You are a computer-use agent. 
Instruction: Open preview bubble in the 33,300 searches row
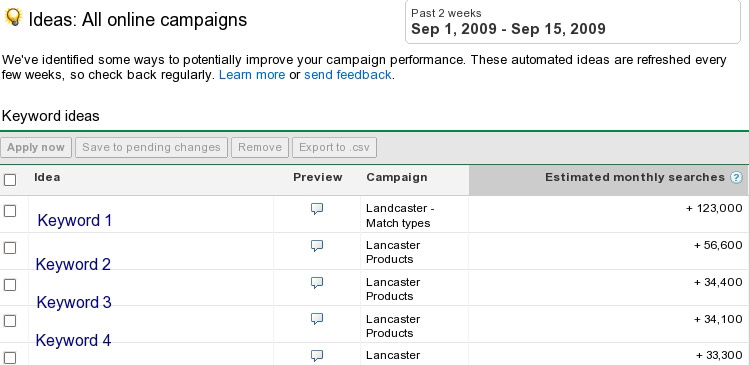pyautogui.click(x=317, y=355)
